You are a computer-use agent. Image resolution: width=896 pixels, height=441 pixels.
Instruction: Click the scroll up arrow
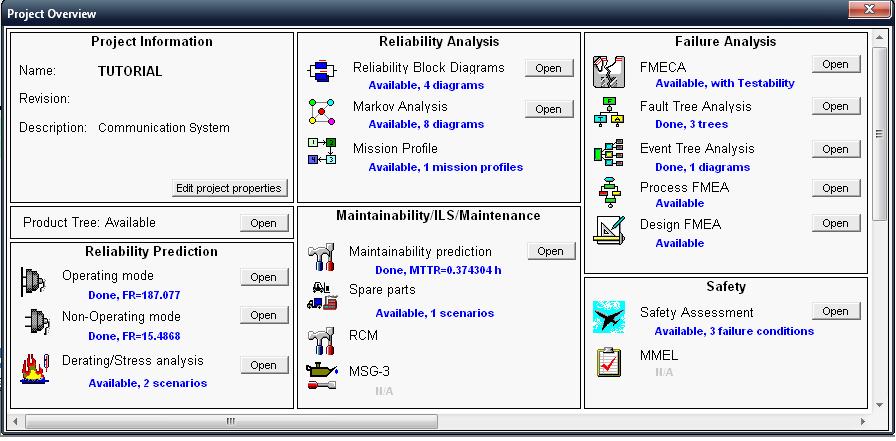tap(879, 39)
